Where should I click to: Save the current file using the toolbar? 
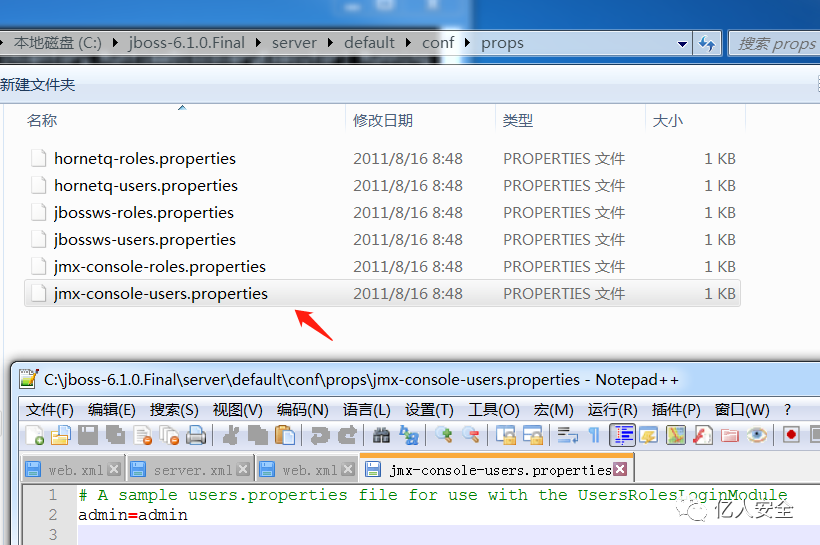tap(88, 435)
